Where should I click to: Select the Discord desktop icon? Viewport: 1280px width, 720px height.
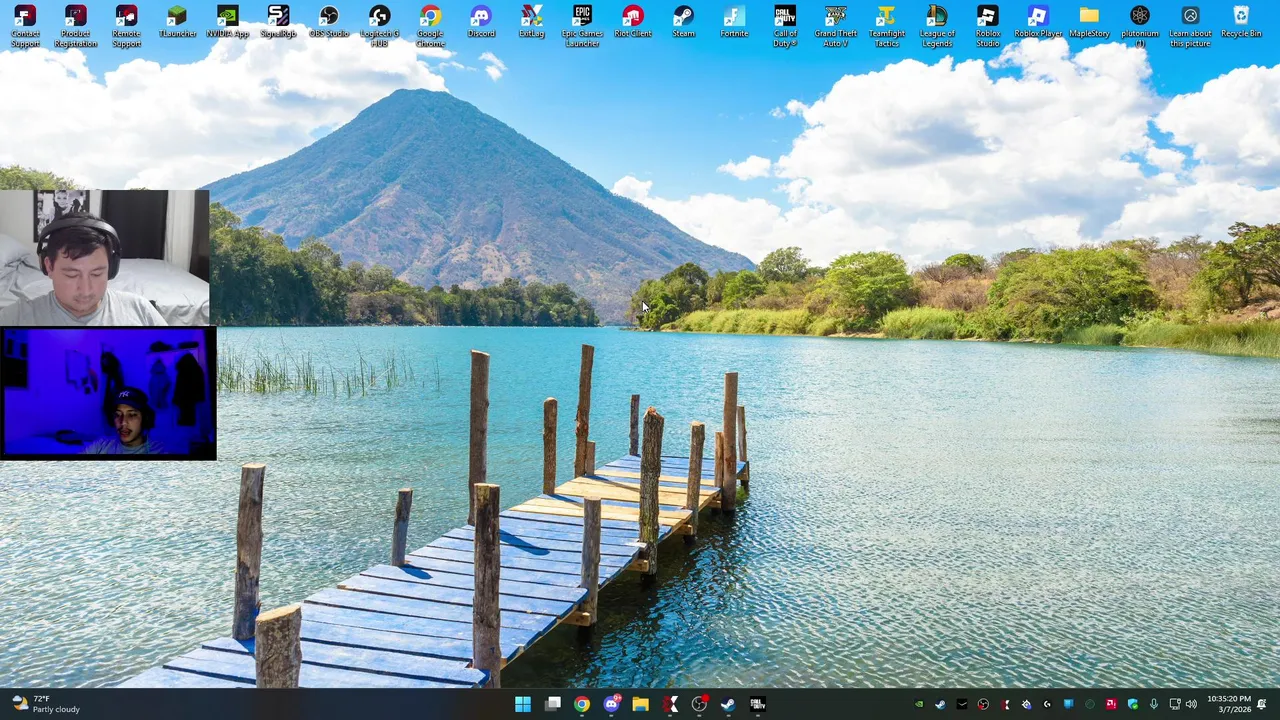click(x=481, y=22)
